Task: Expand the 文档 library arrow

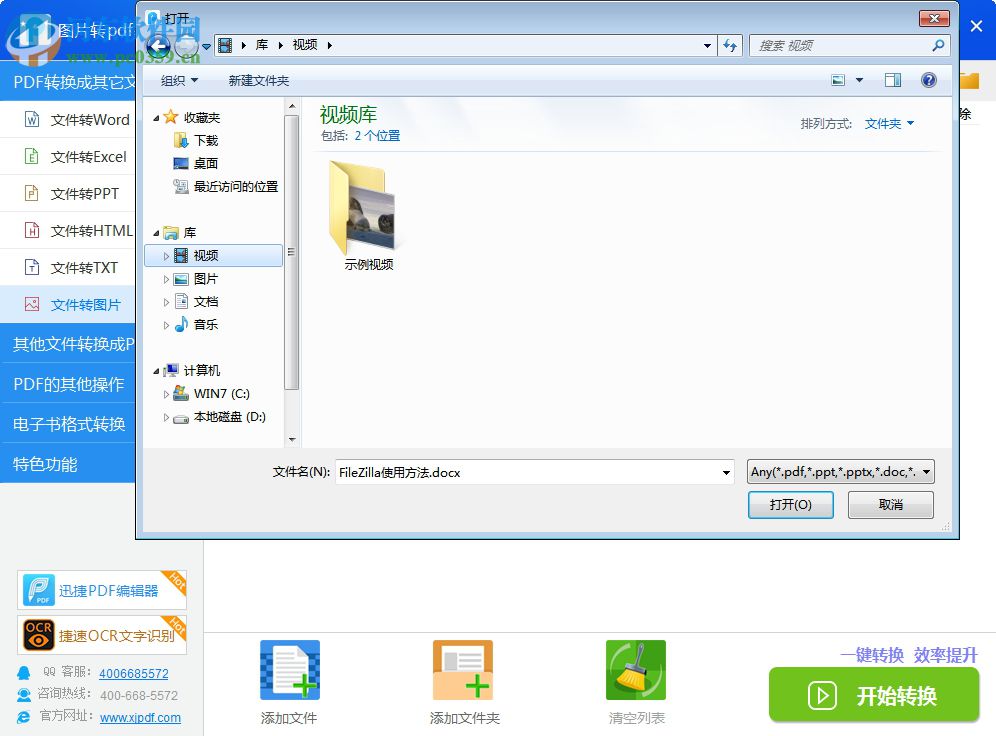Action: 166,302
